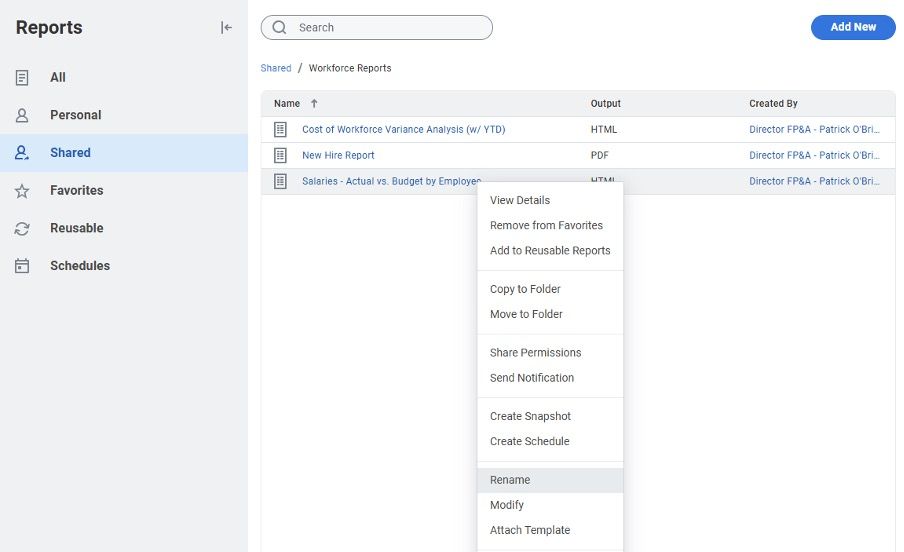This screenshot has height=552, width=904.
Task: Select Copy to Folder
Action: coord(525,289)
